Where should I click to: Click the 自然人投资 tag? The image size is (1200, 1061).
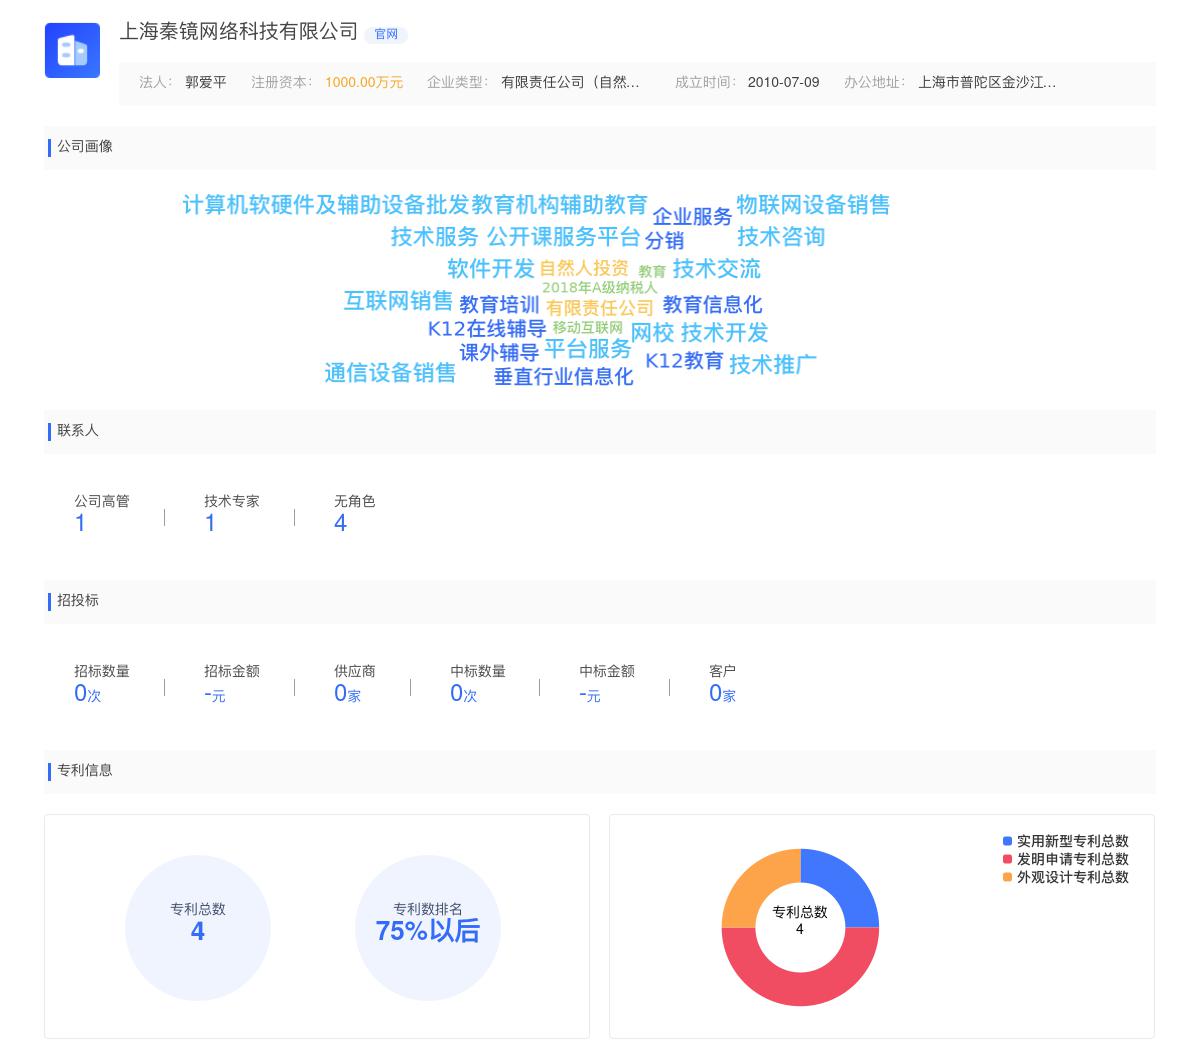click(x=584, y=268)
